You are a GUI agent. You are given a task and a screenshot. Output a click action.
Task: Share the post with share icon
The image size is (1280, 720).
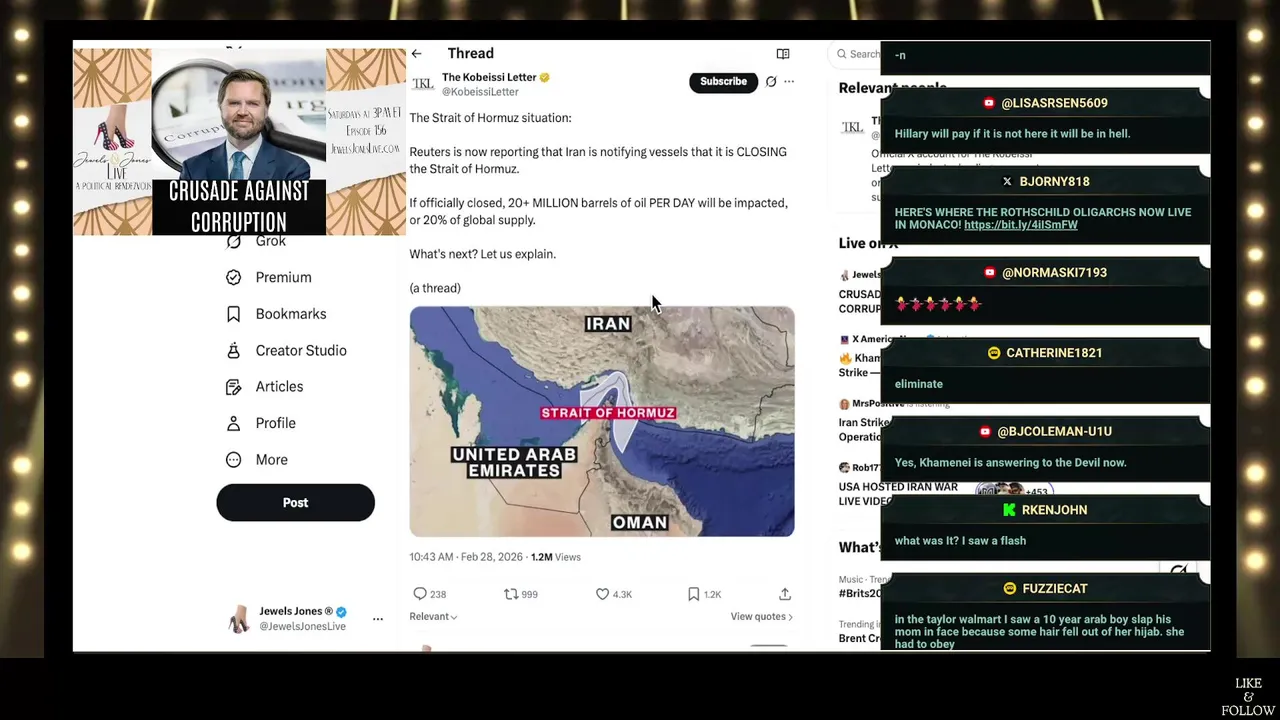pyautogui.click(x=785, y=594)
